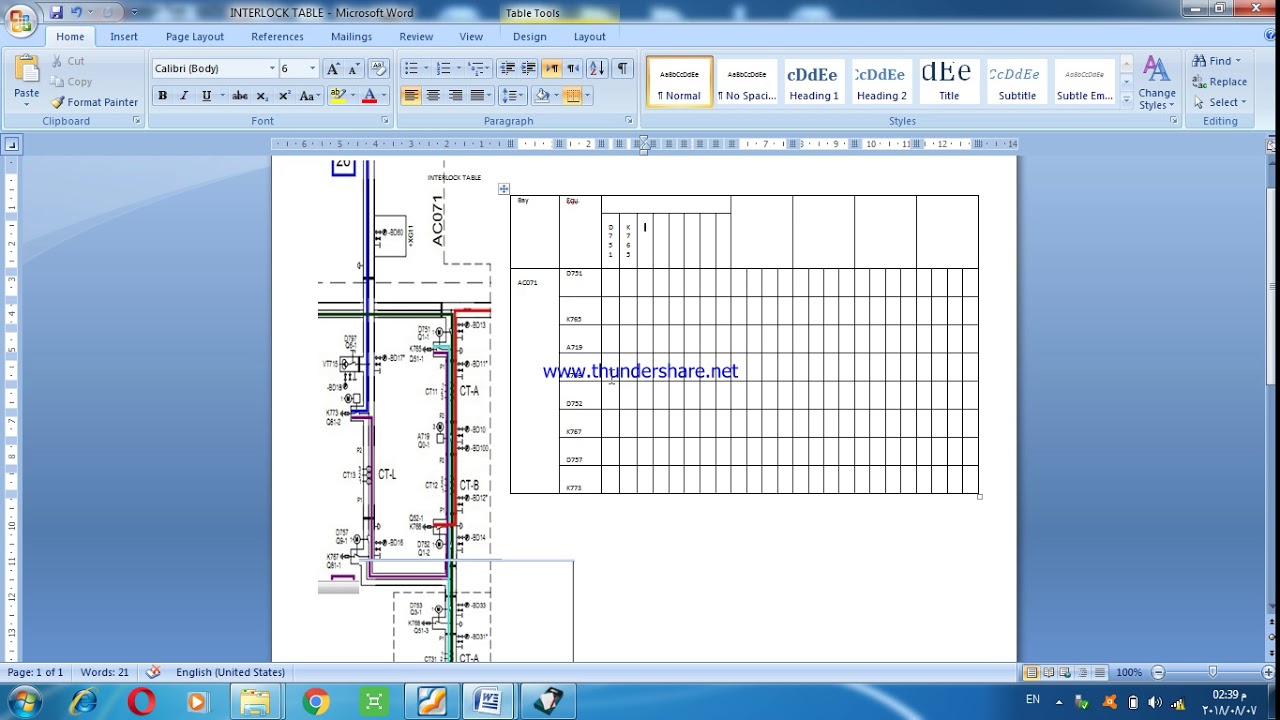The image size is (1280, 720).
Task: Click the Replace tool in Editing group
Action: tap(1219, 82)
